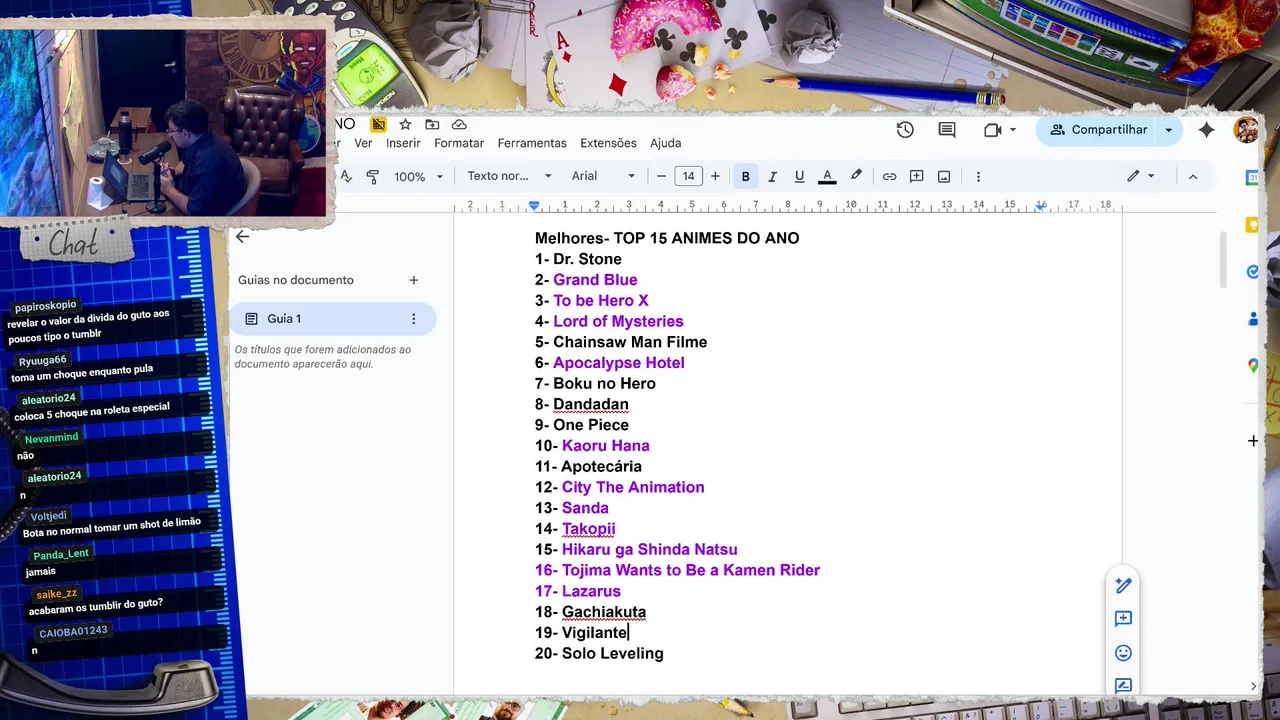Open the Ferramentas menu

(x=532, y=143)
